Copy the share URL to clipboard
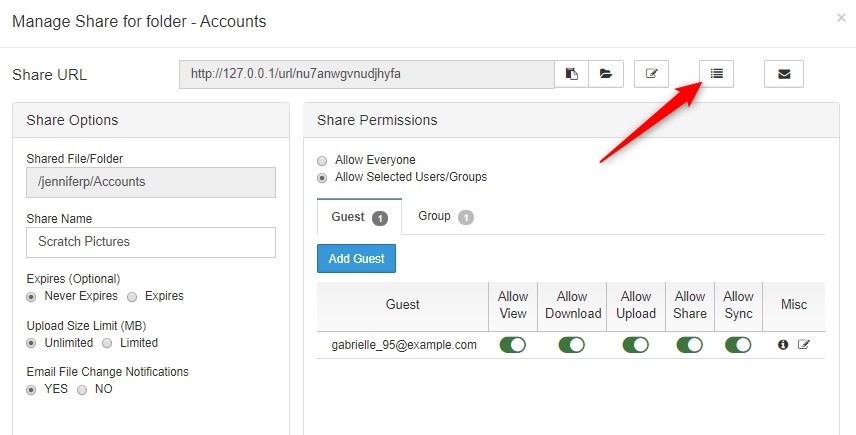 [572, 74]
